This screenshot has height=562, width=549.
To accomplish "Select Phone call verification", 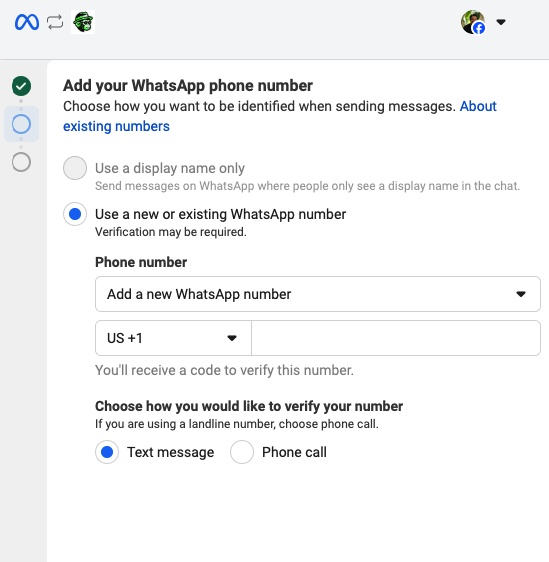I will [x=242, y=452].
